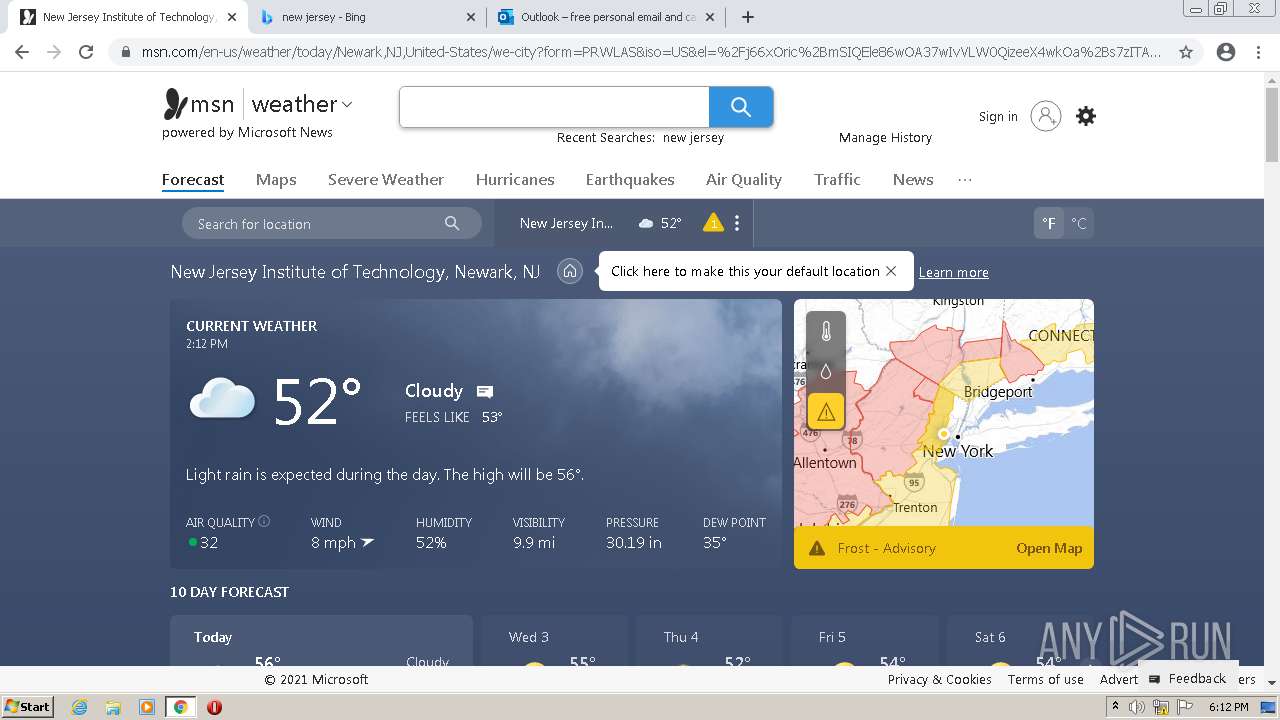Click the Chrome taskbar icon

[180, 707]
